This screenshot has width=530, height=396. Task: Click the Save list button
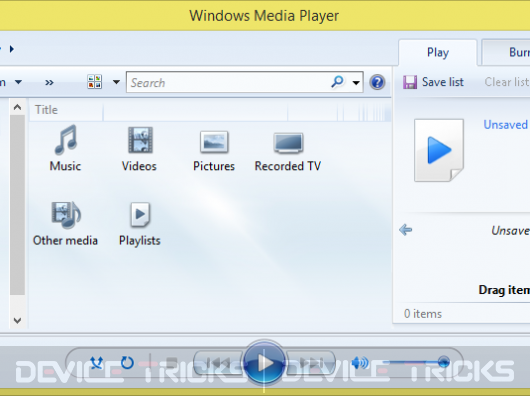(433, 82)
